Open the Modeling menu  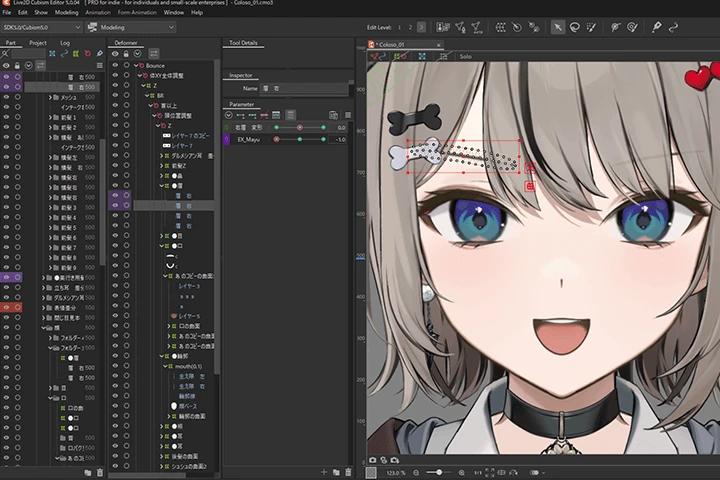(x=67, y=12)
